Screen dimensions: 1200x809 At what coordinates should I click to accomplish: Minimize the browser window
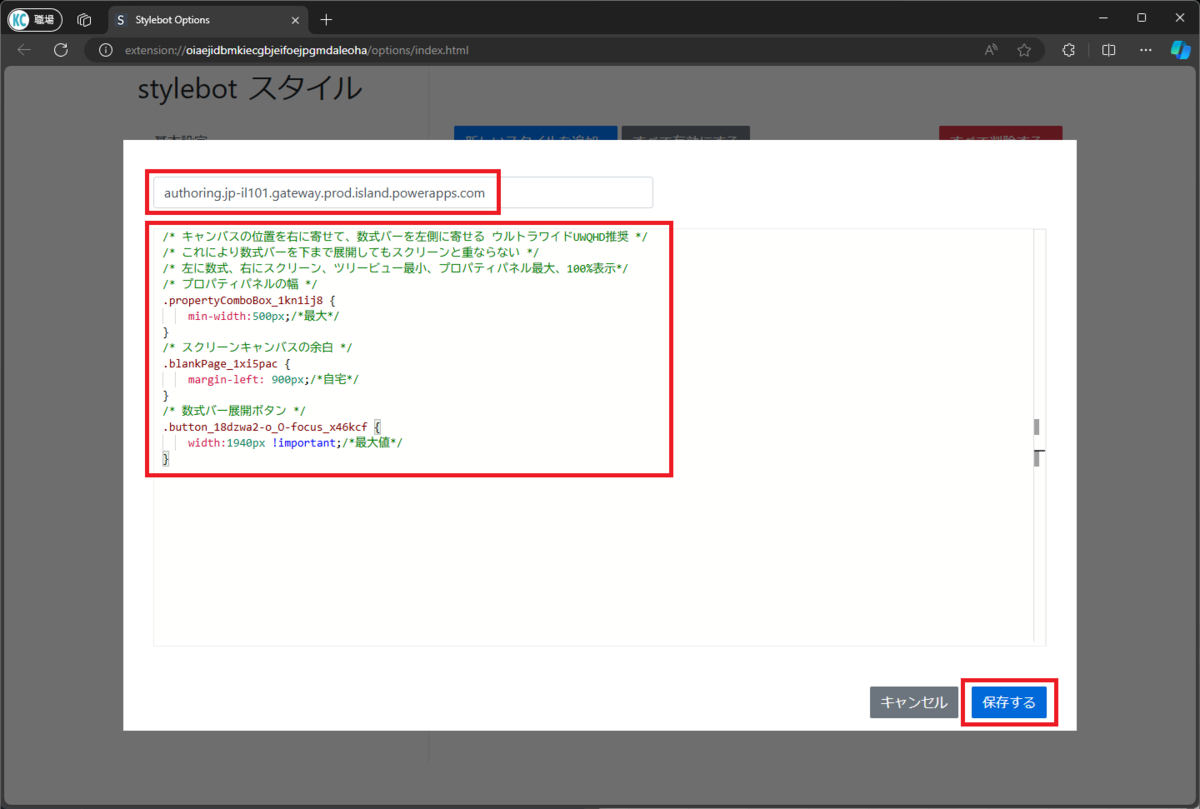point(1103,18)
